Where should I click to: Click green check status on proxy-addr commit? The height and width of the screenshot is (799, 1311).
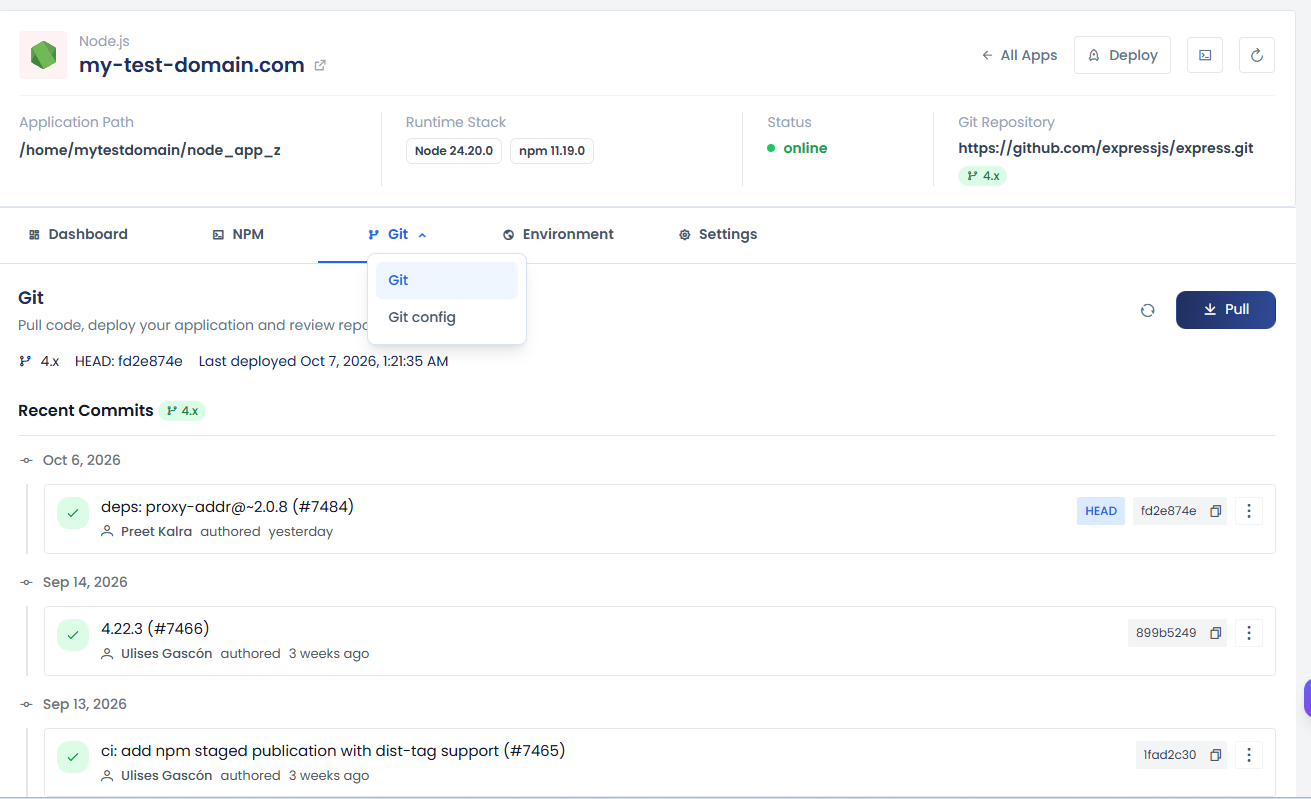click(73, 513)
